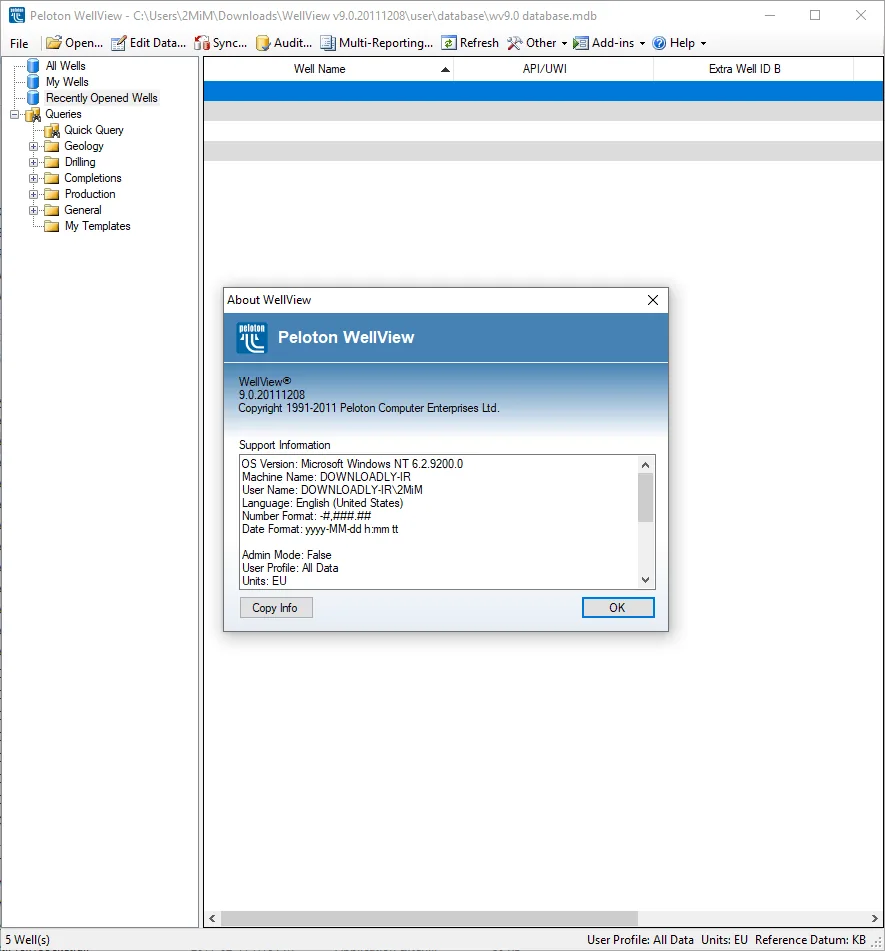Screen dimensions: 885x951
Task: Click the Peloton logo in About dialog
Action: pos(252,338)
